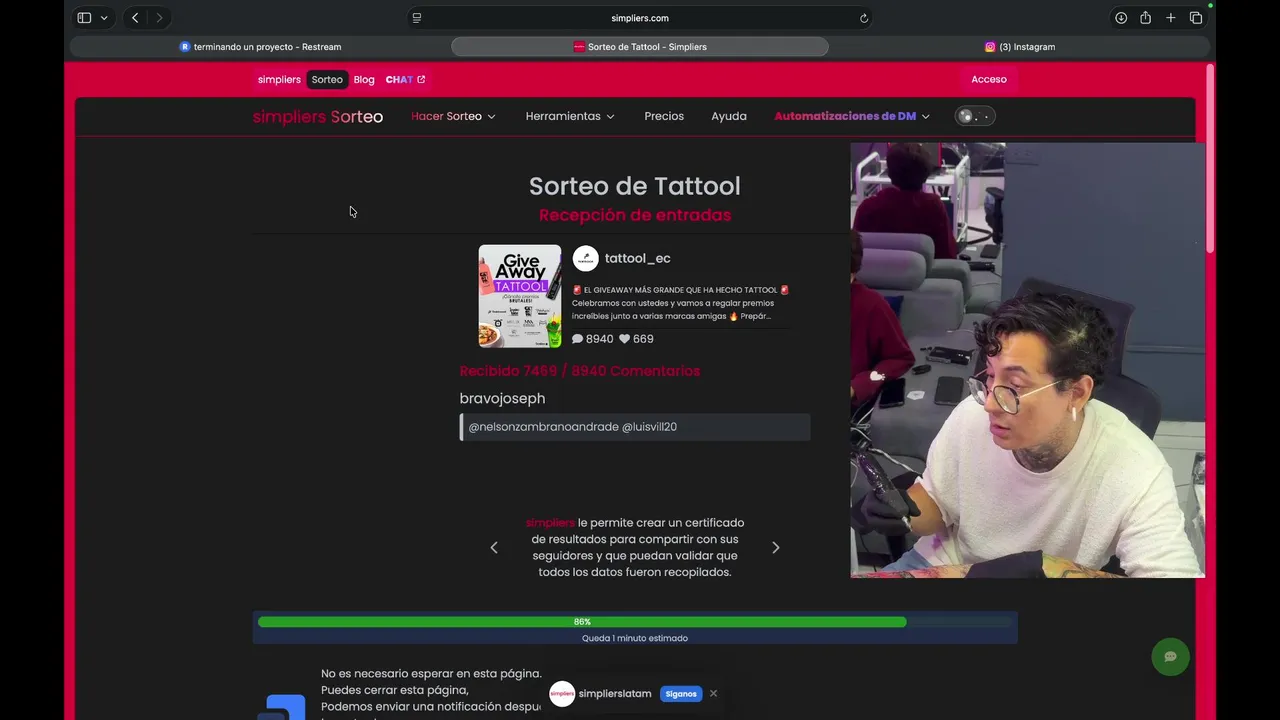Expand the sidebar tab group dropdown arrow
Viewport: 1280px width, 720px height.
104,18
